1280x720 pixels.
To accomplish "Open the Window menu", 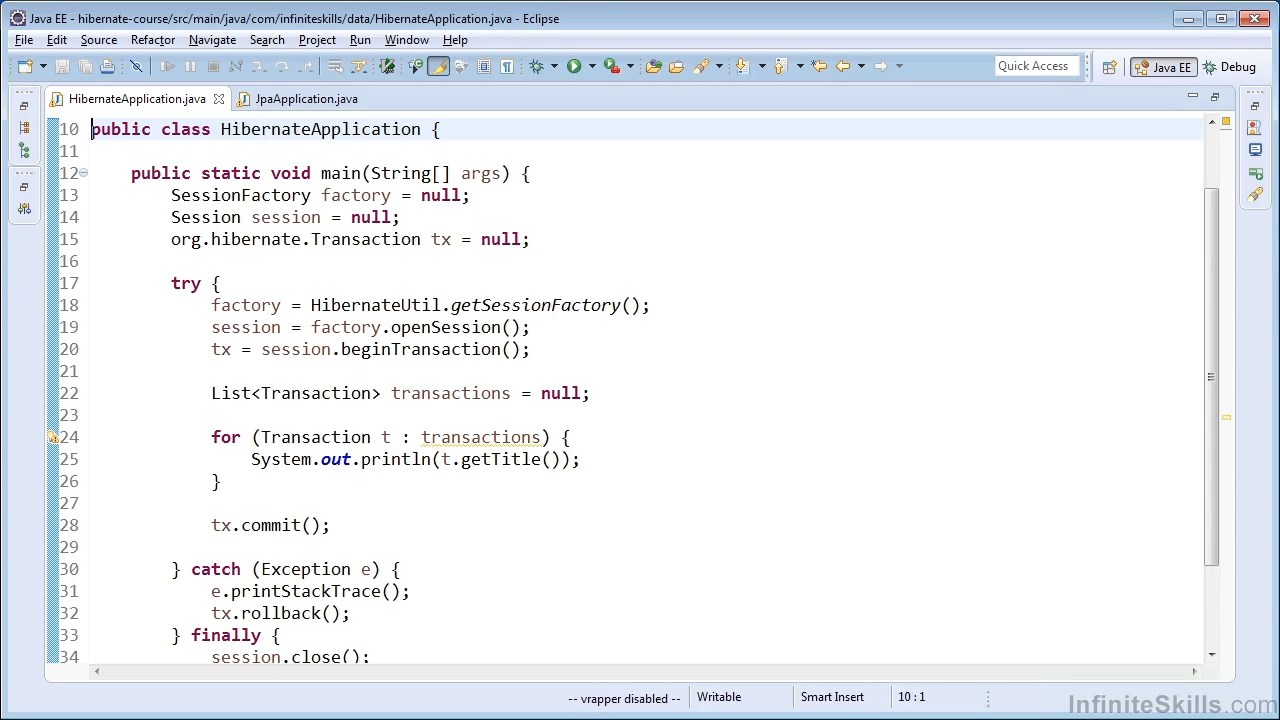I will click(407, 40).
